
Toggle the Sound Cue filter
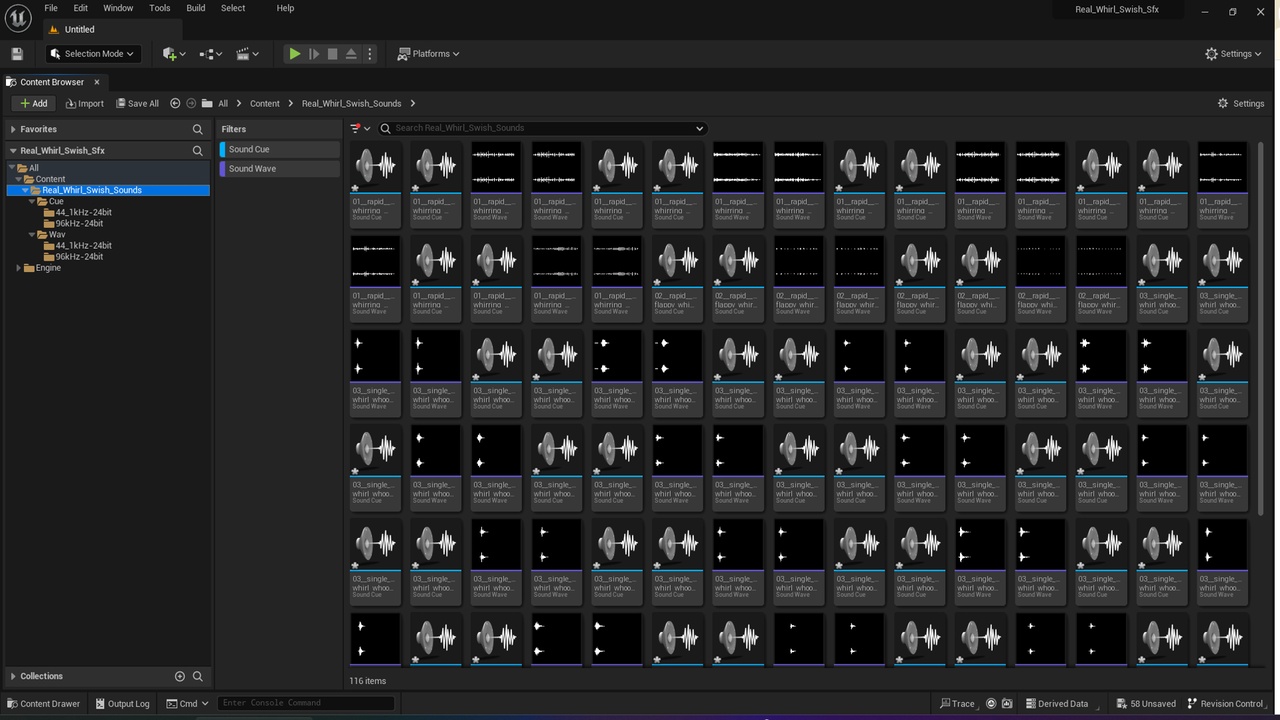[x=280, y=149]
